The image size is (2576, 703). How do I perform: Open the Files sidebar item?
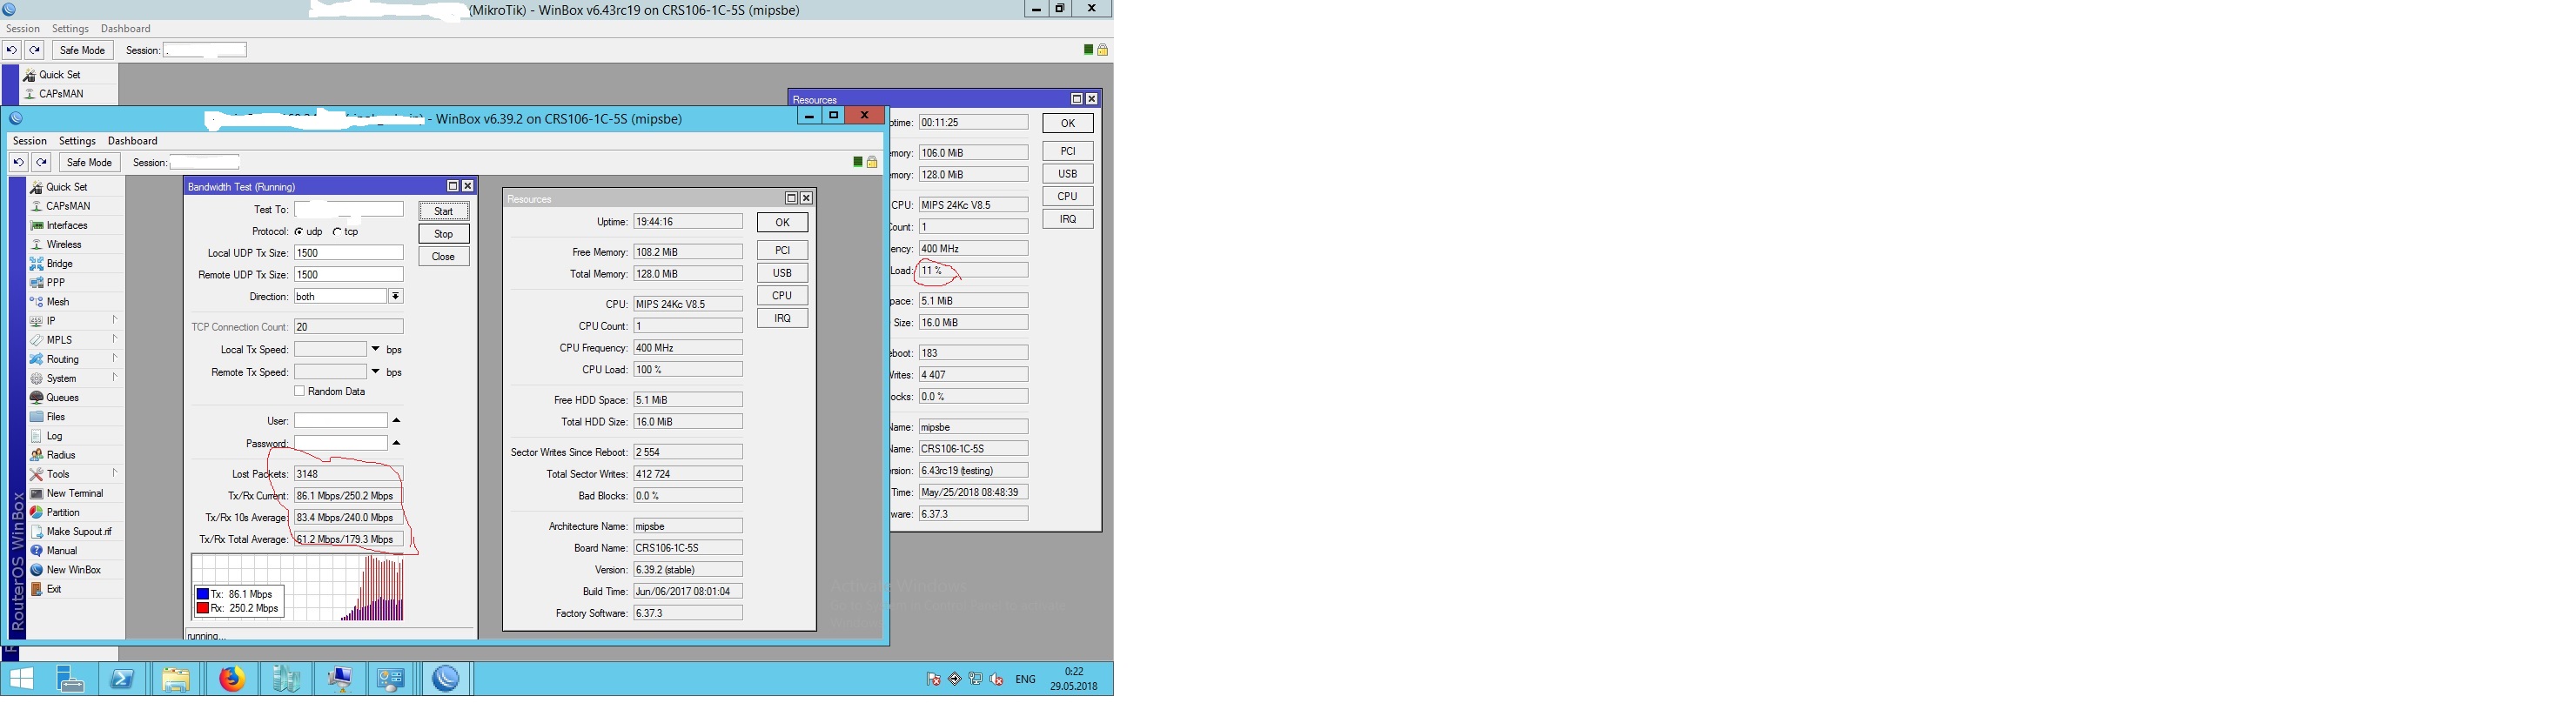point(56,417)
